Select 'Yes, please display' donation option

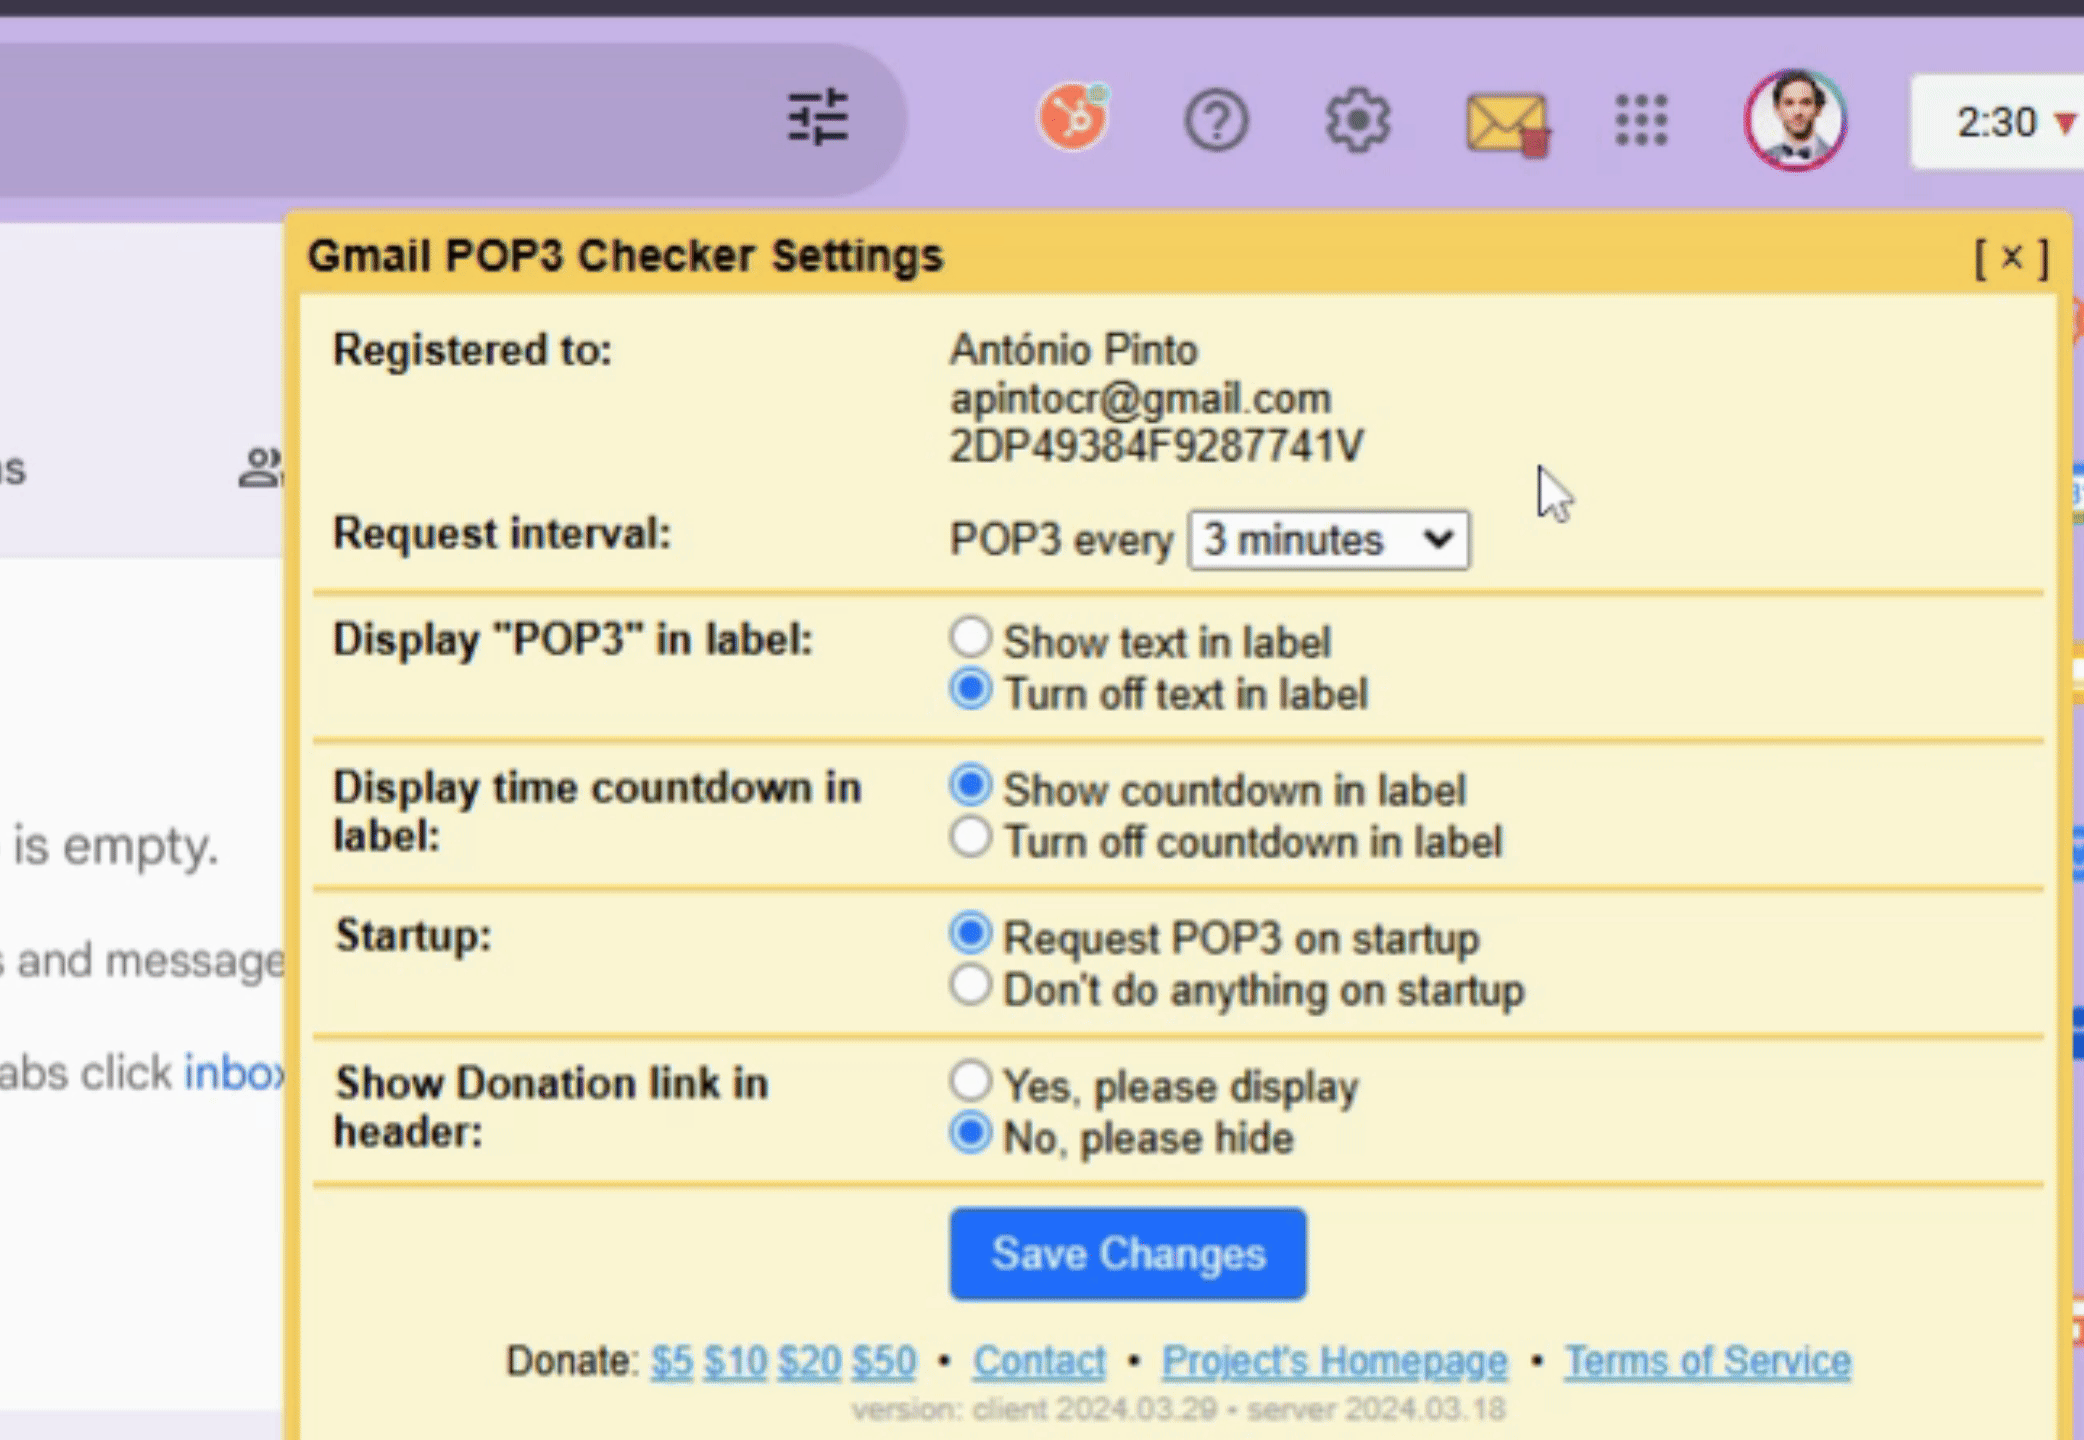[x=970, y=1081]
